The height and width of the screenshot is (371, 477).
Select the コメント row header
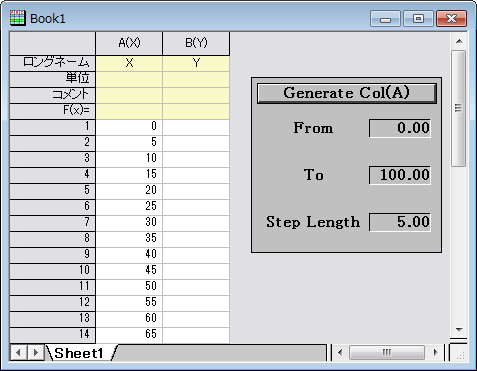click(53, 95)
